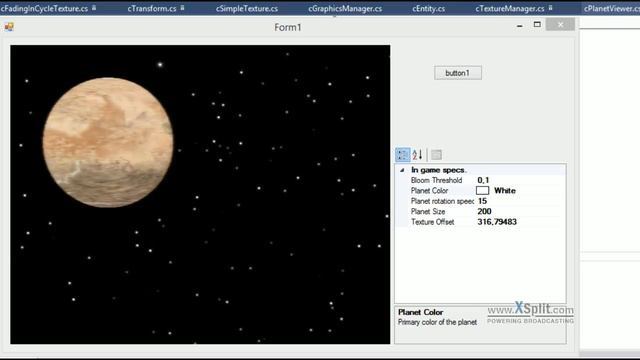Select the cPlanetViewer tab

(611, 9)
